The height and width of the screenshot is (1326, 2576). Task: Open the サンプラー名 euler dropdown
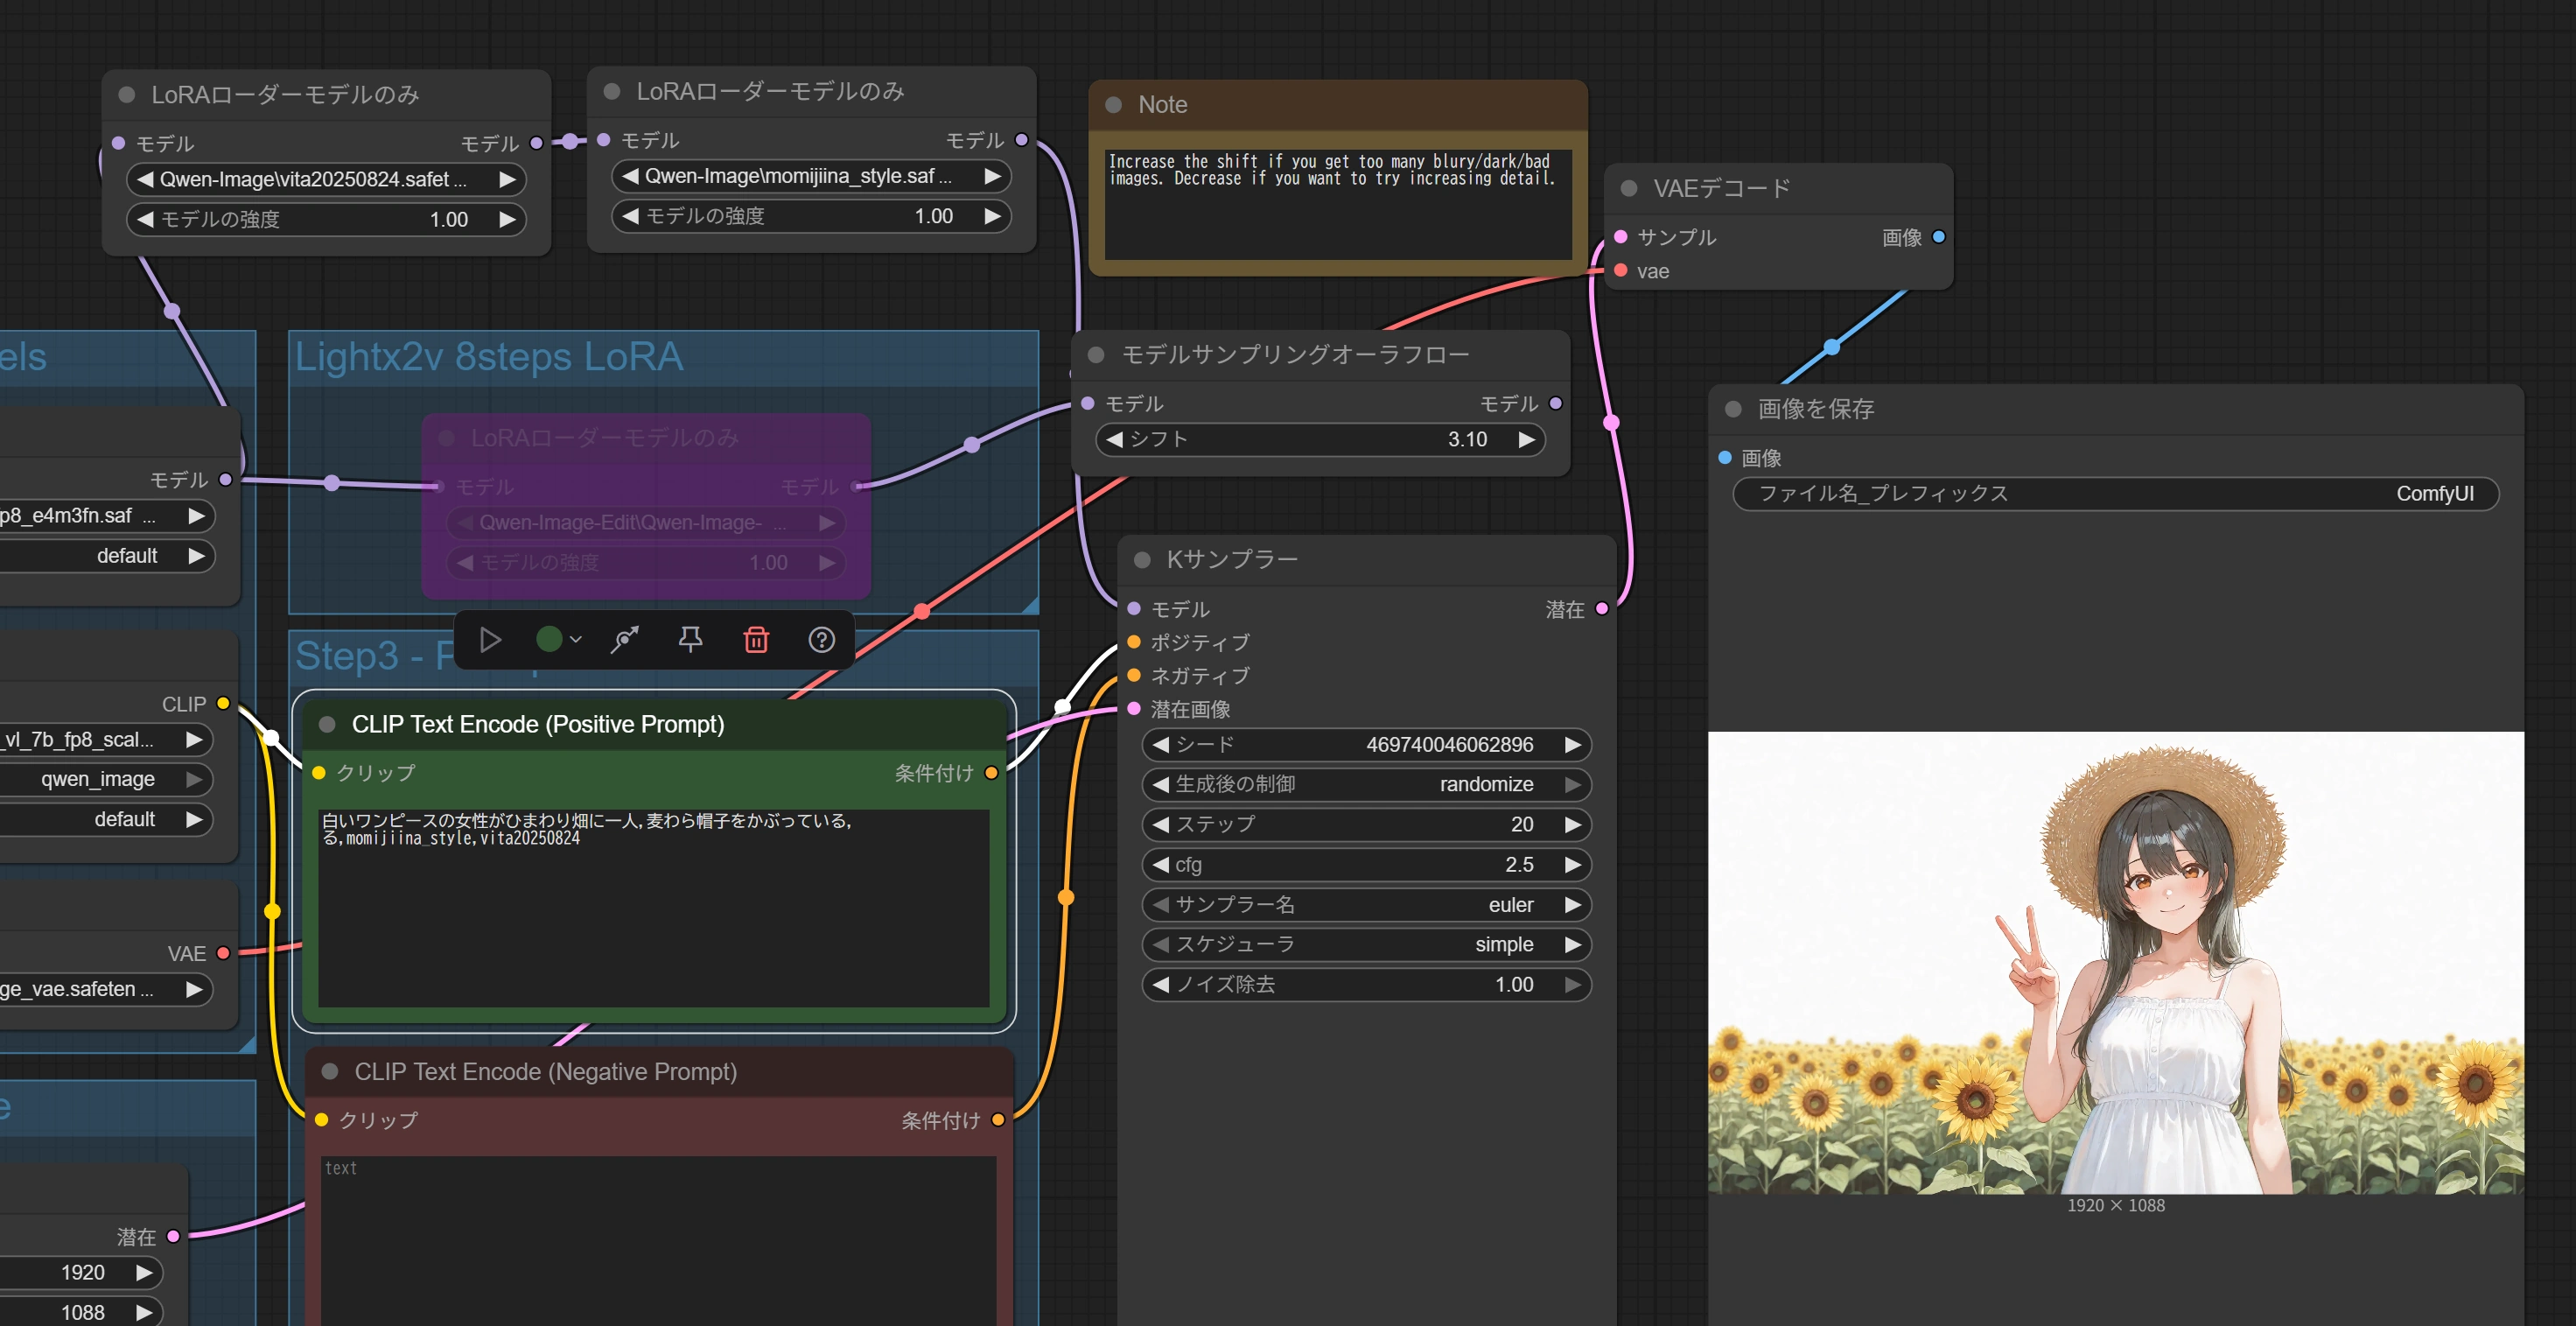(1366, 905)
